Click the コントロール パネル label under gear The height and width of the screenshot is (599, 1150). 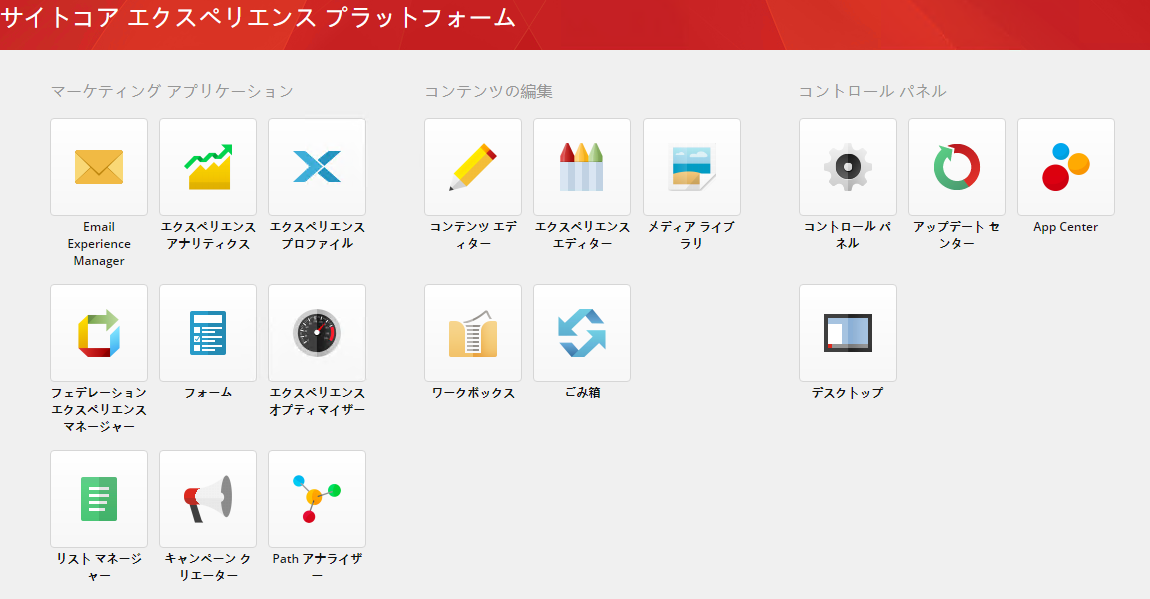click(848, 235)
